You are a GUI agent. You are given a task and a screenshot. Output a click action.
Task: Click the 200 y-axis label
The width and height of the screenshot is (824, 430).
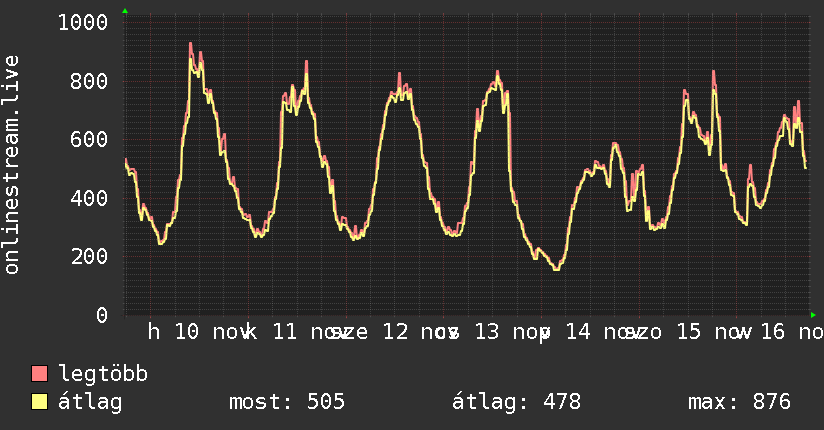pos(89,257)
